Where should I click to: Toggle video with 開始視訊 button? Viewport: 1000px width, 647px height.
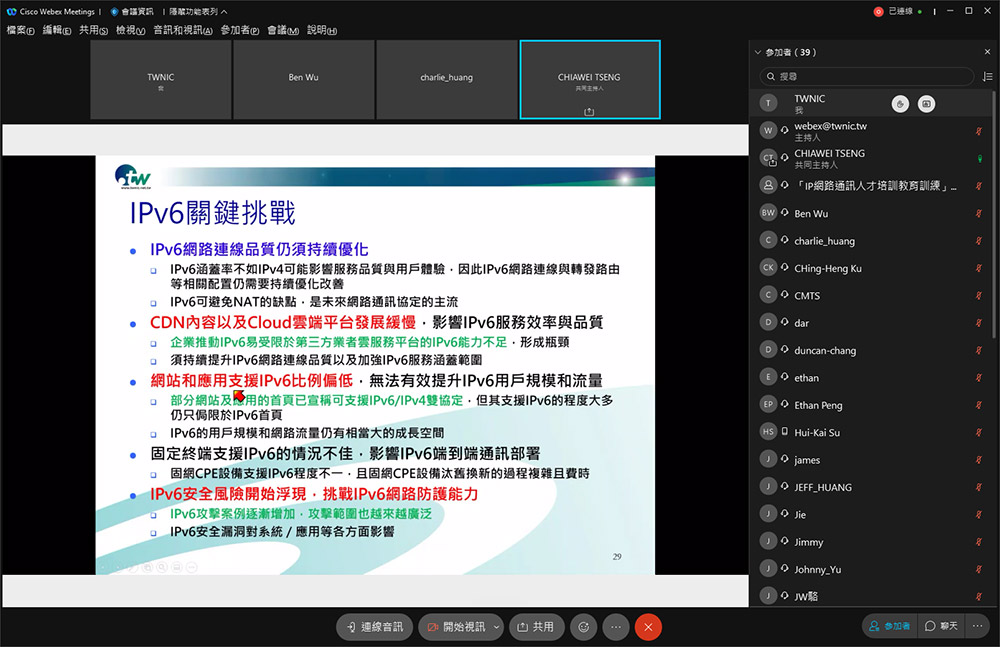coord(454,626)
